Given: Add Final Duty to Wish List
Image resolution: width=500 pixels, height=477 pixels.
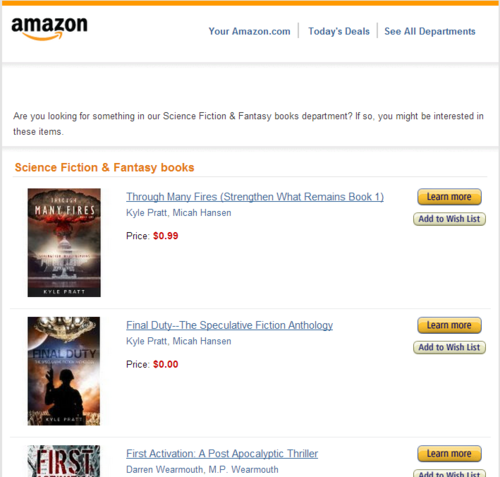Looking at the screenshot, I should pyautogui.click(x=449, y=347).
